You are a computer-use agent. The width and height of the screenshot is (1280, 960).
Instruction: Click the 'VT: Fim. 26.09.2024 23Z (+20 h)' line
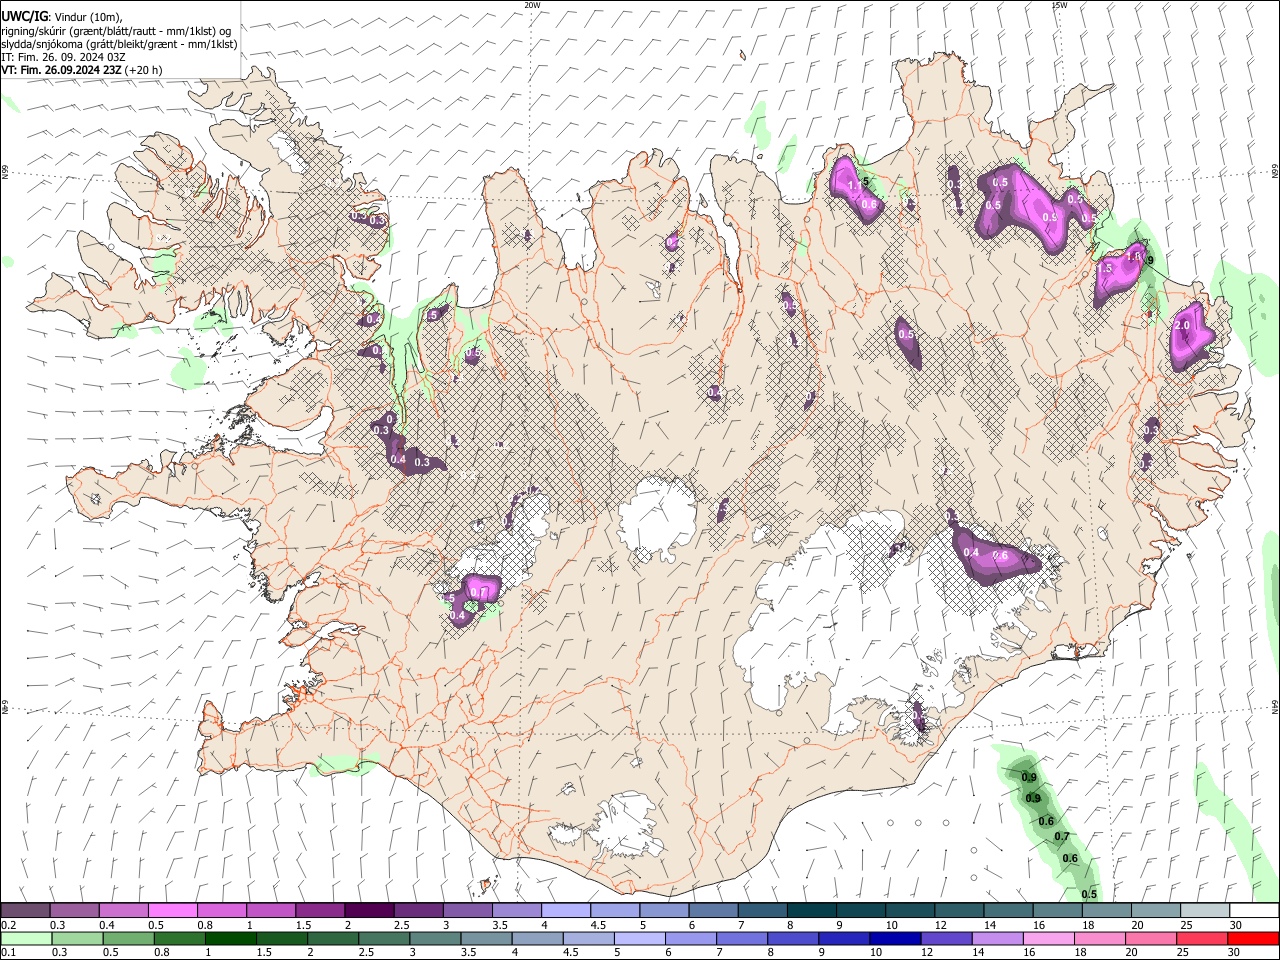[81, 70]
